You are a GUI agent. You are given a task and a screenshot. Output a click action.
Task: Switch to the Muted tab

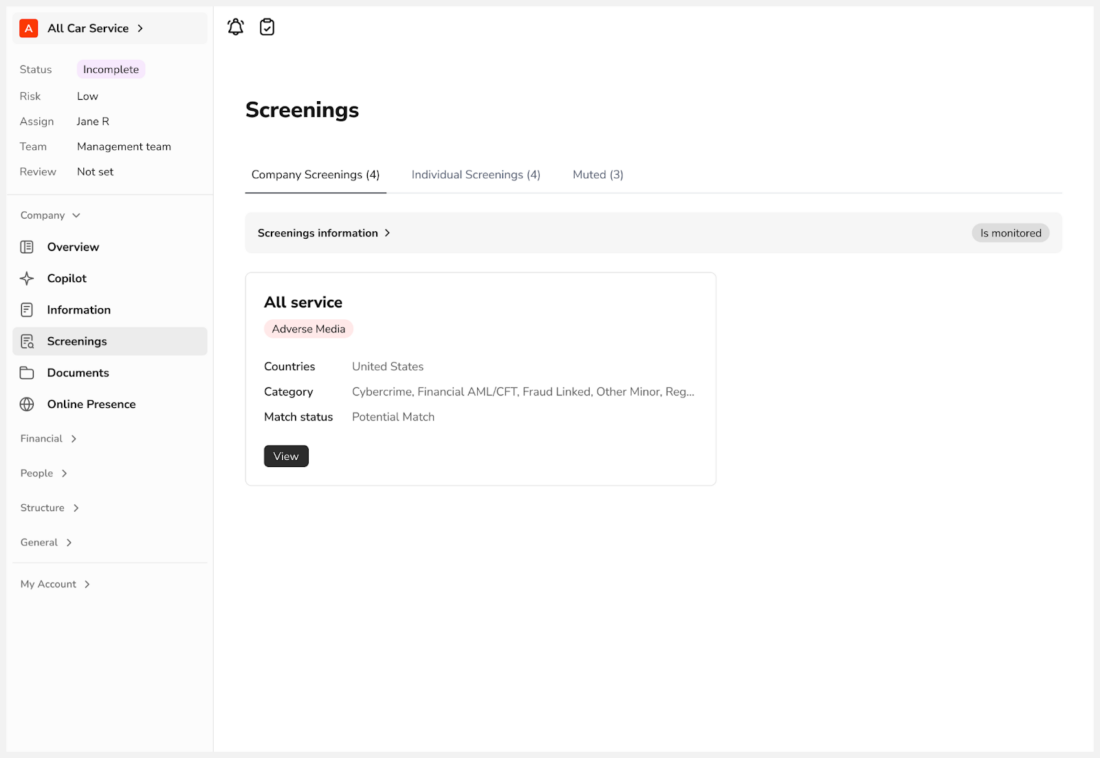coord(598,175)
